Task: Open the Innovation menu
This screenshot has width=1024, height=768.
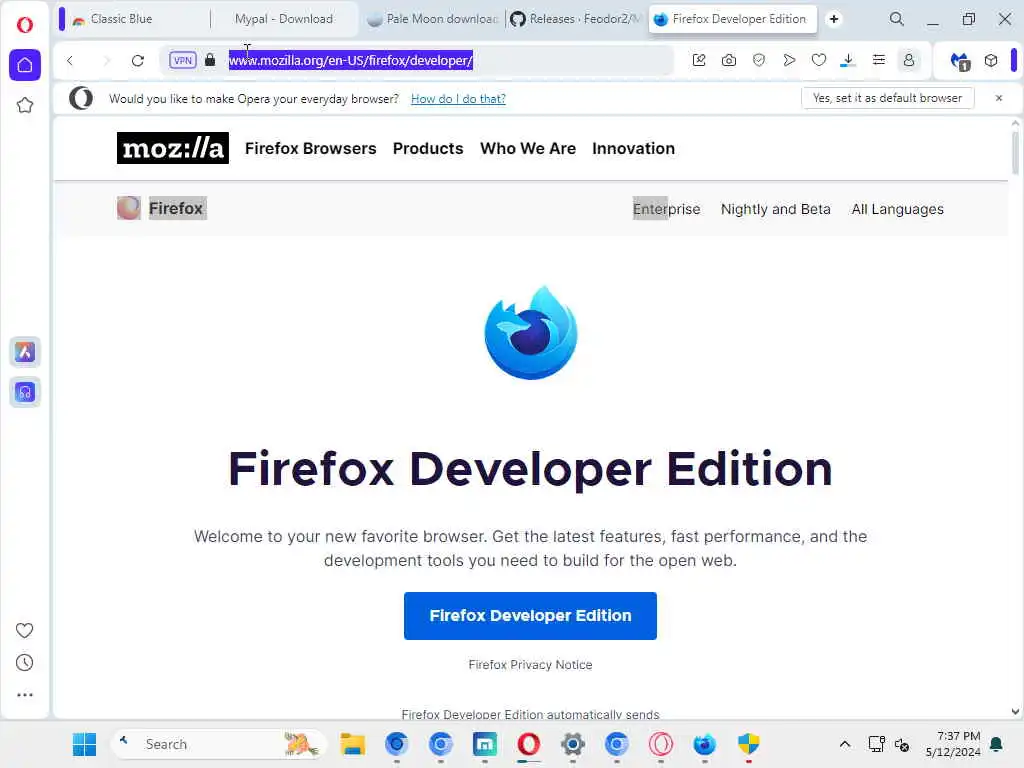Action: (x=633, y=148)
